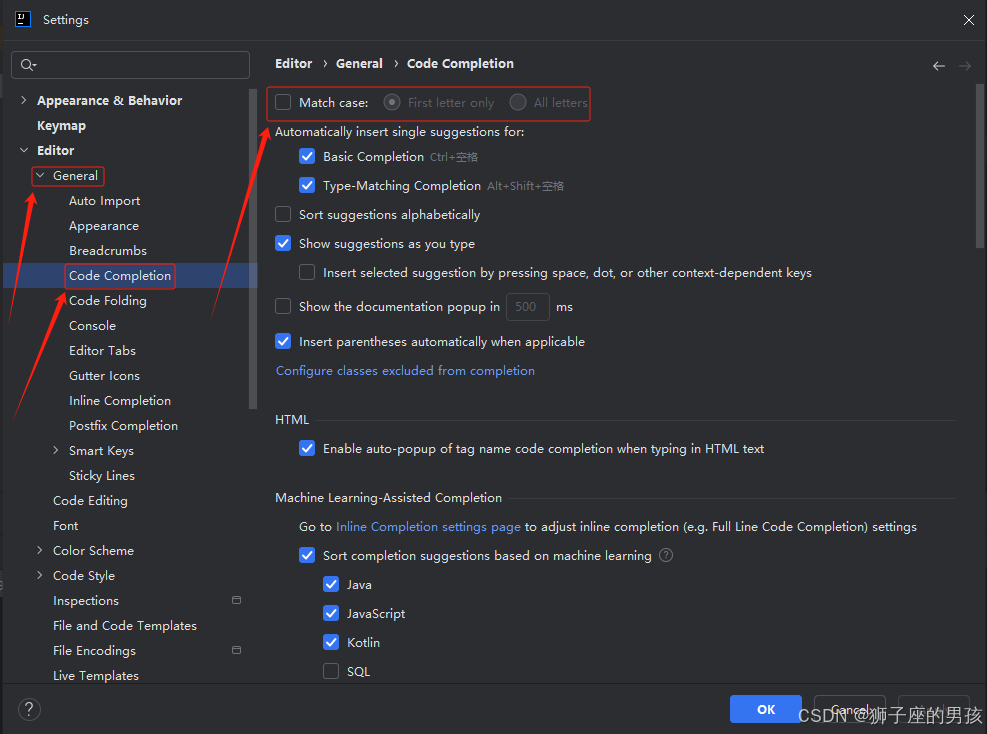Open Gutter Icons settings
This screenshot has height=734, width=987.
(104, 376)
